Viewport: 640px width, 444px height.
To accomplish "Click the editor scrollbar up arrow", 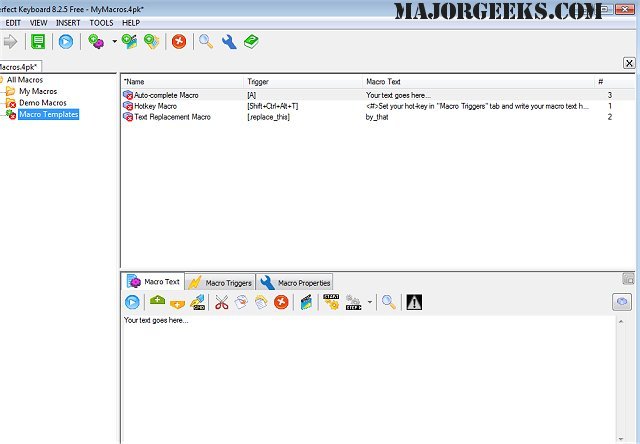I will [621, 322].
